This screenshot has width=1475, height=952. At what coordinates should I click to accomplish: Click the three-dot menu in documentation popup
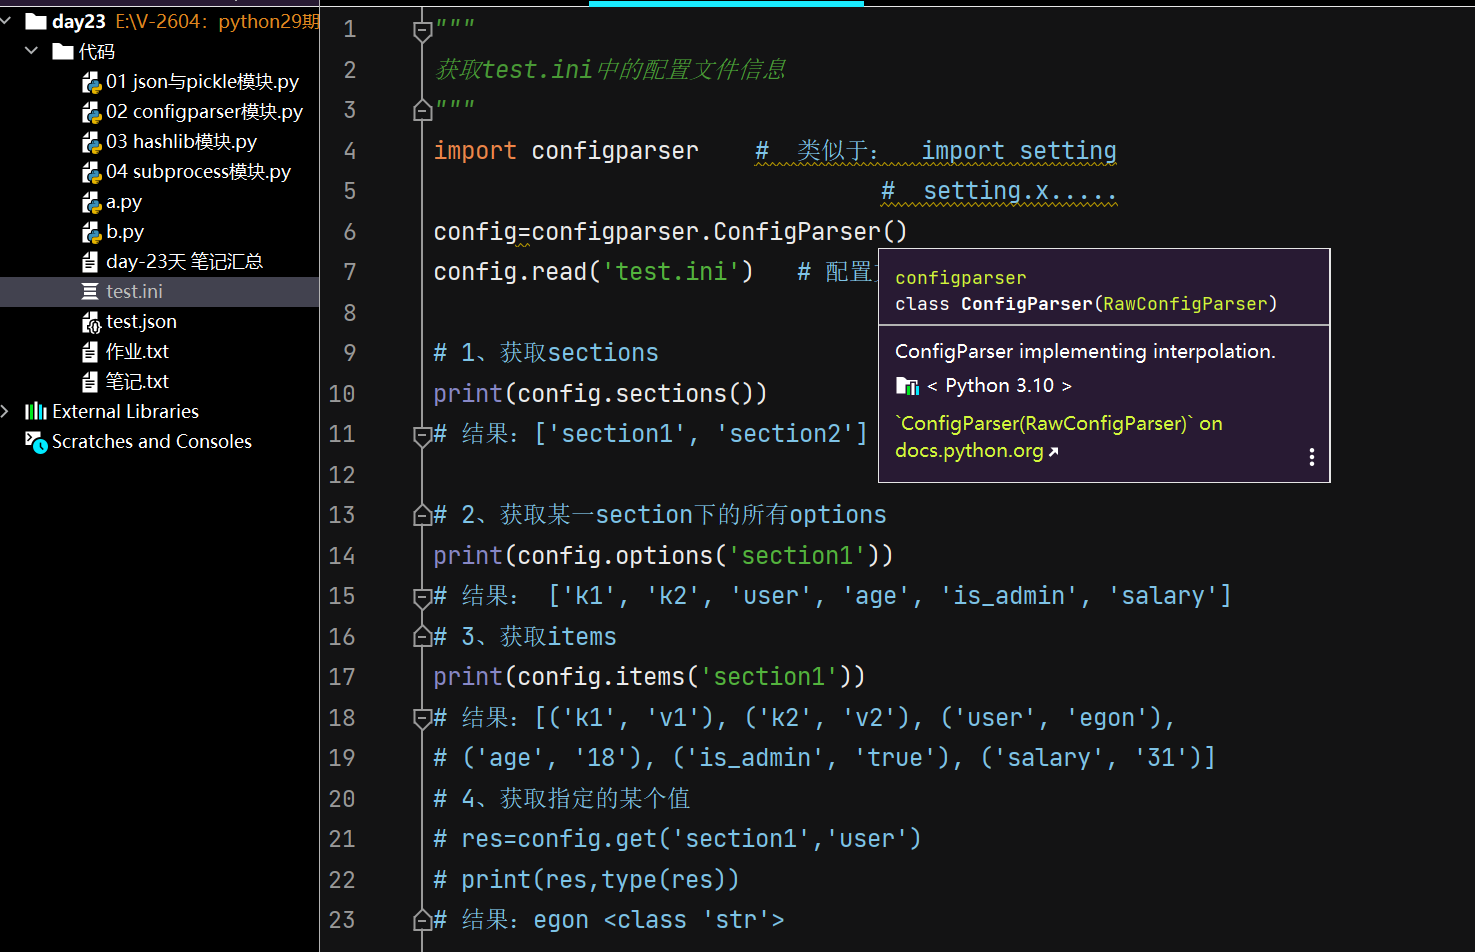click(x=1311, y=457)
